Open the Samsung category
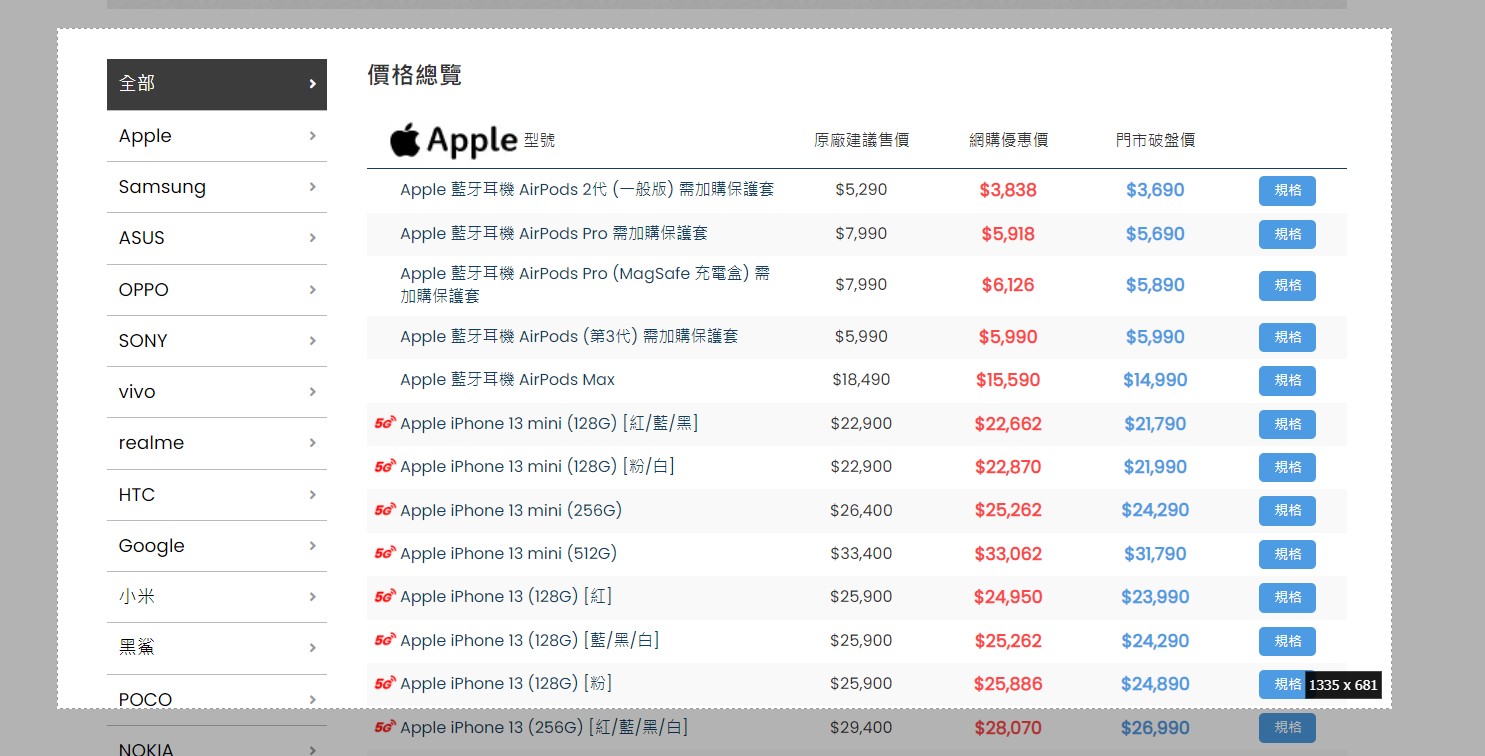 click(217, 187)
